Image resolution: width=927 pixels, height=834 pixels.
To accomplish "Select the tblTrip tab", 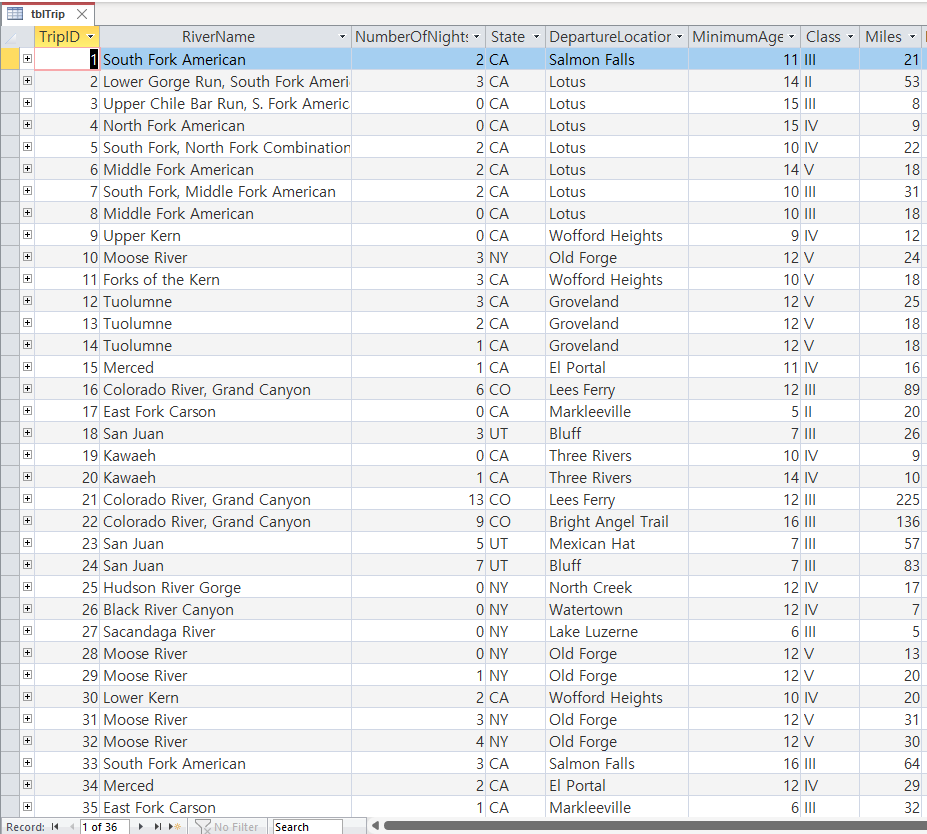I will [47, 14].
